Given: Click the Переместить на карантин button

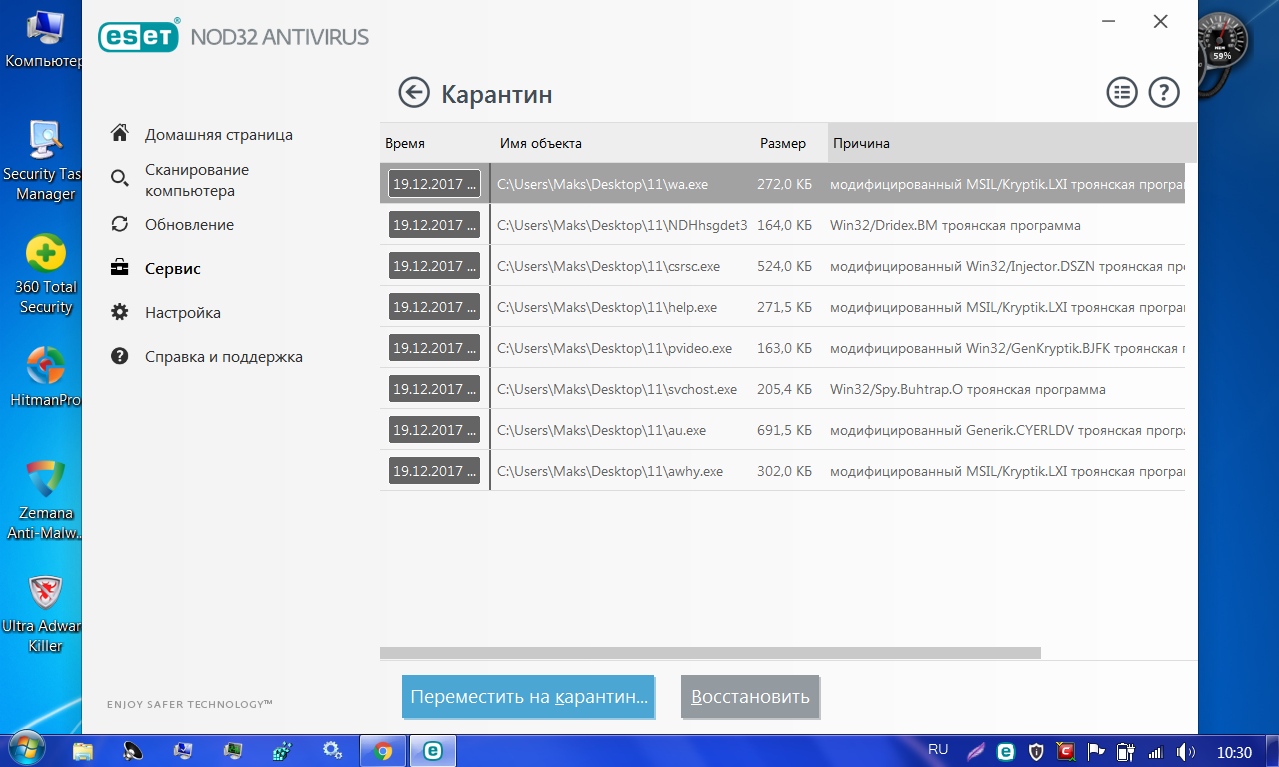Looking at the screenshot, I should coord(530,697).
